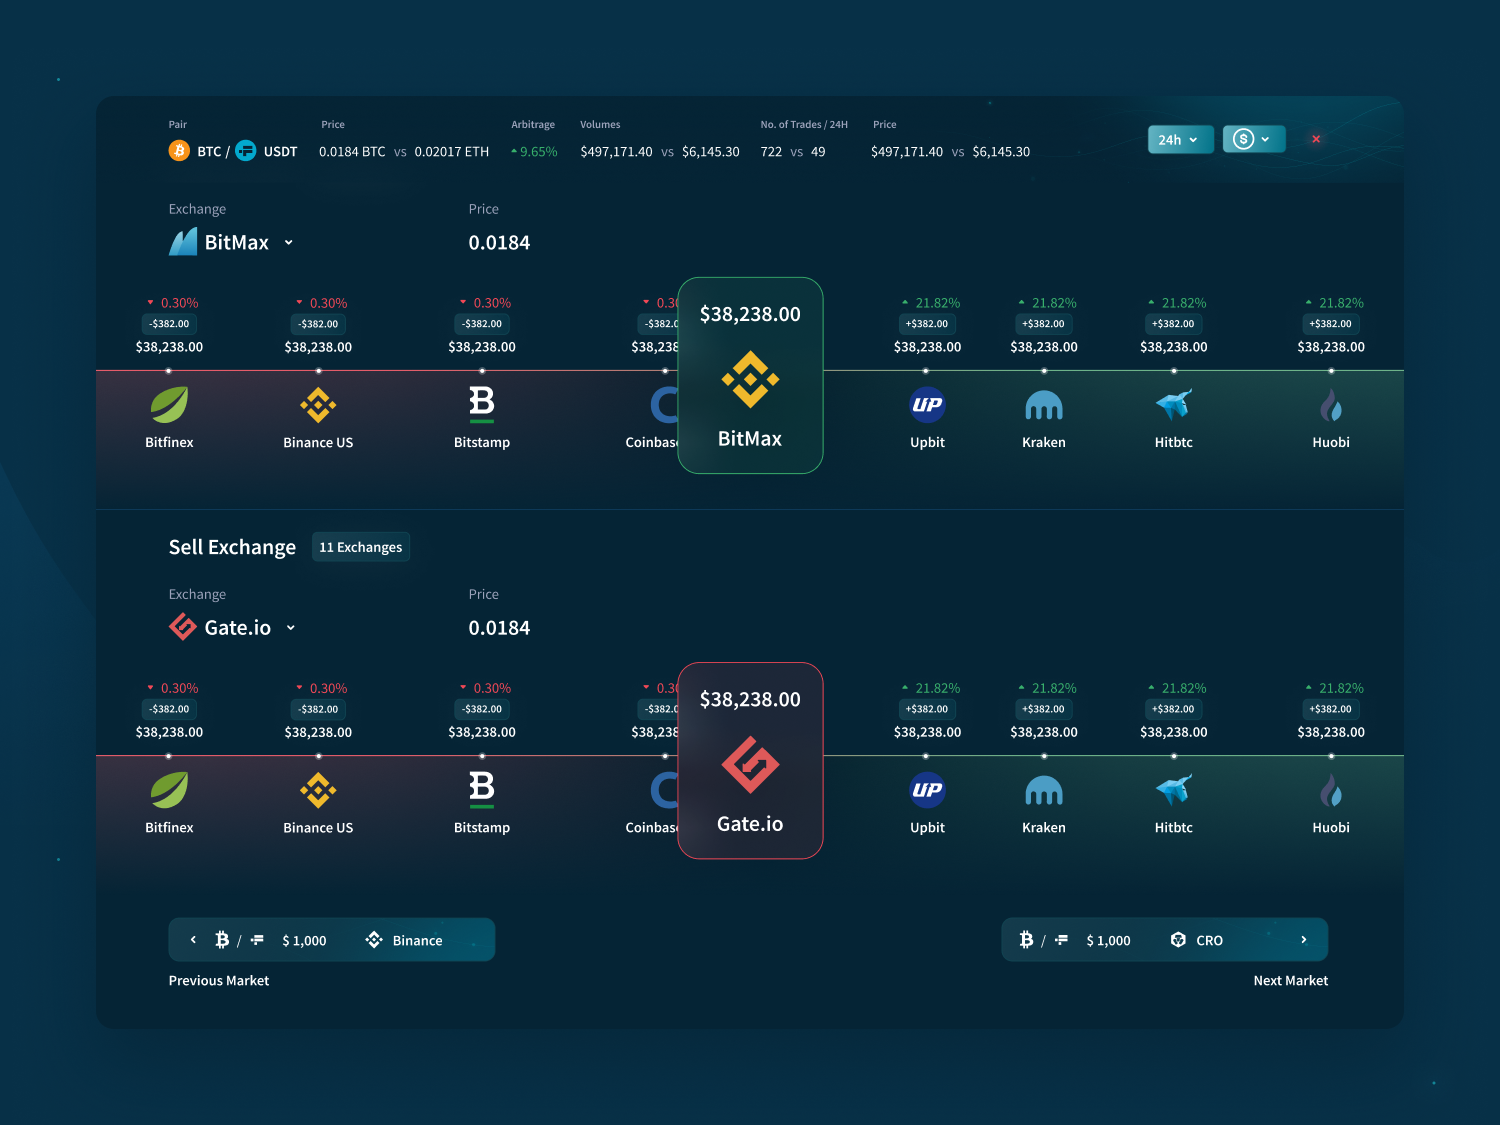Screen dimensions: 1500x1125
Task: Close the arbitrage panel with red X
Action: coord(1316,139)
